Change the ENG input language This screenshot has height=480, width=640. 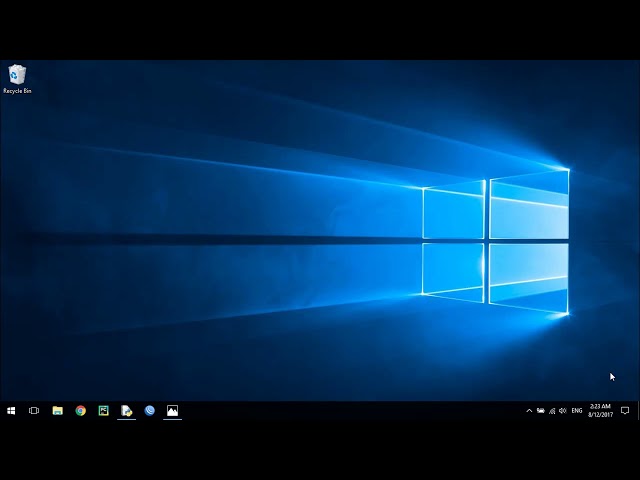tap(577, 411)
